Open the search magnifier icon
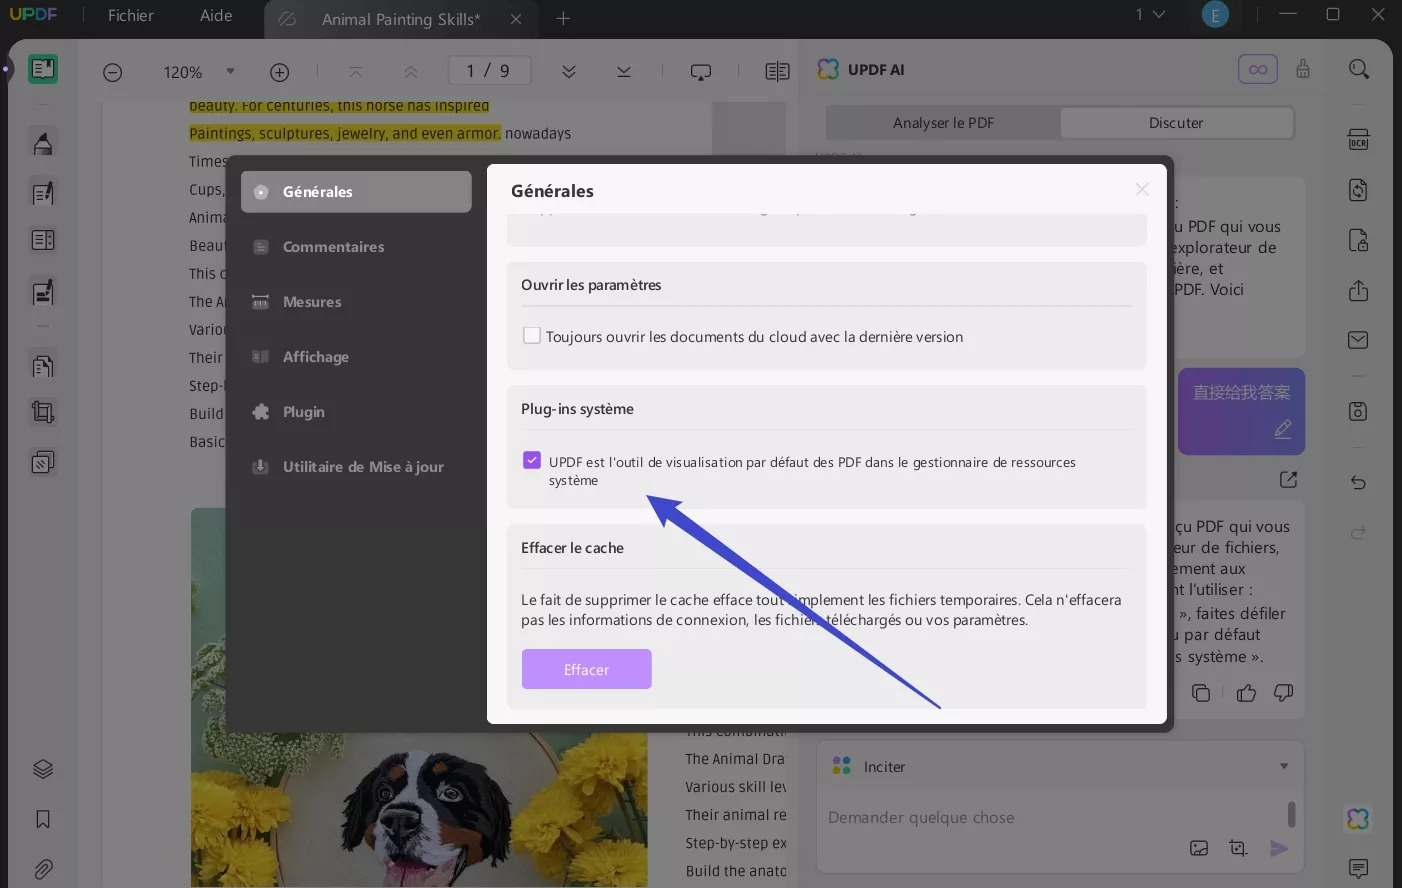Image resolution: width=1402 pixels, height=888 pixels. (x=1359, y=69)
